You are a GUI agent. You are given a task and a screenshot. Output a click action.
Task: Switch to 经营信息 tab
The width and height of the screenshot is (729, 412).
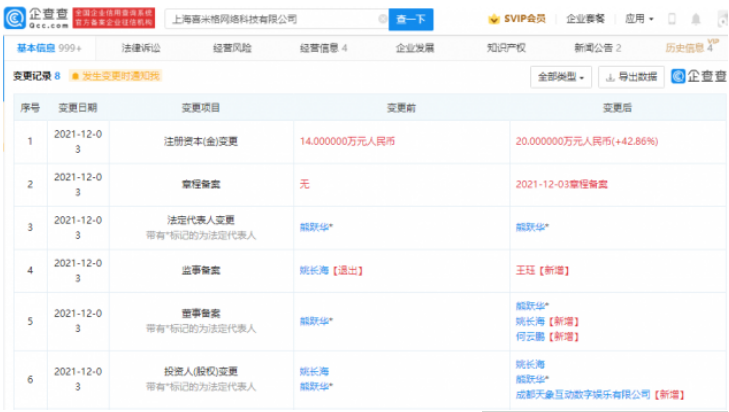click(x=323, y=48)
